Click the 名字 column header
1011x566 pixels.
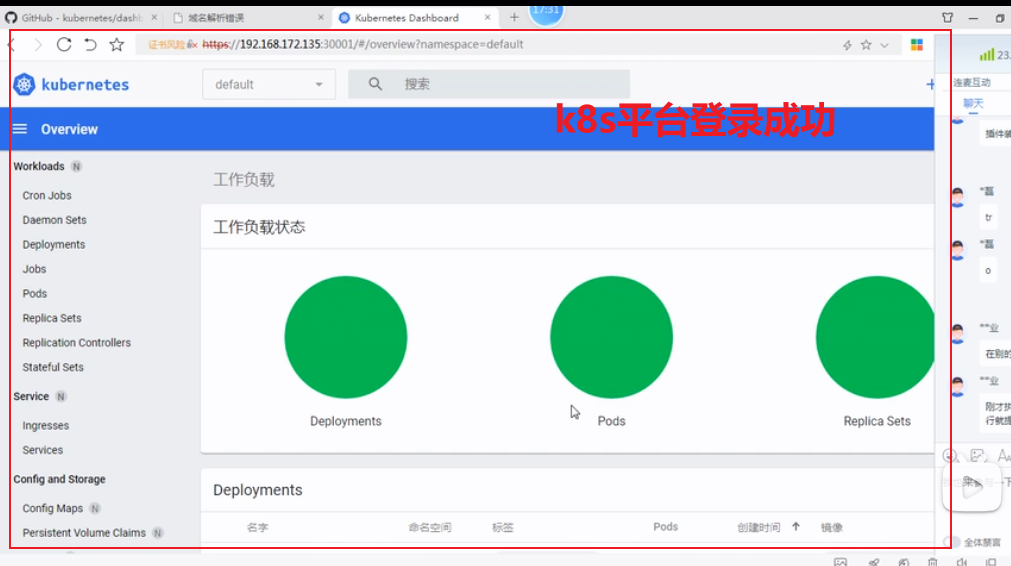pyautogui.click(x=257, y=527)
